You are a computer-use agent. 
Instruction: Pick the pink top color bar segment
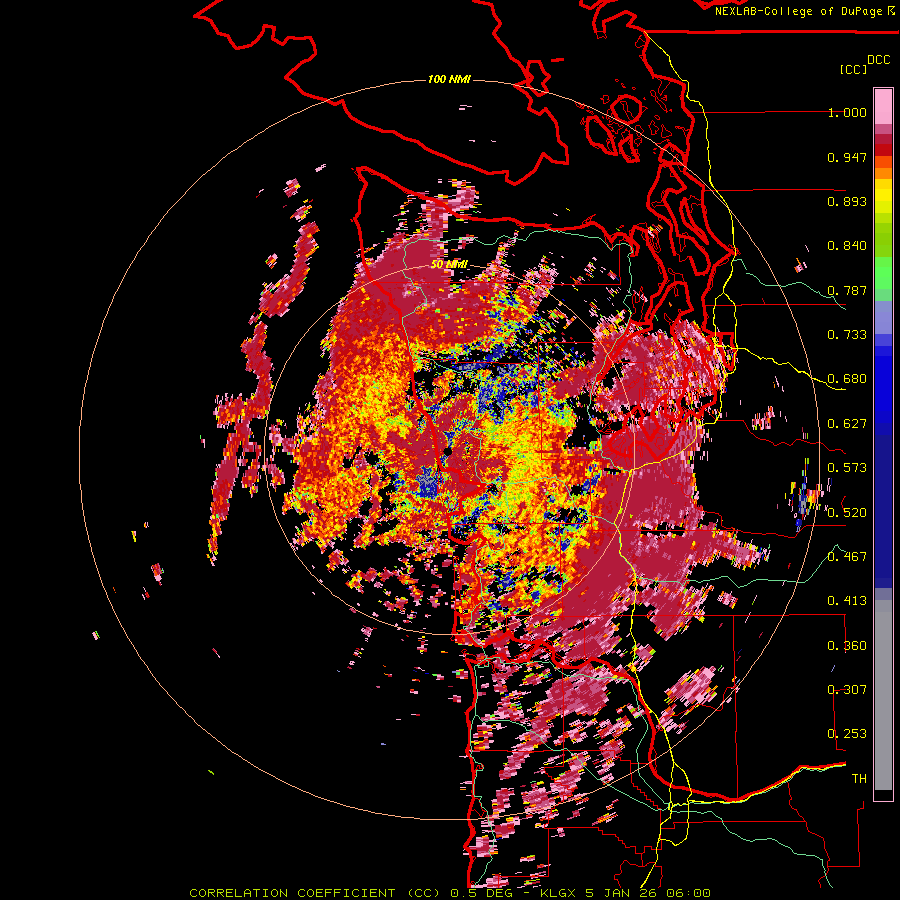883,106
